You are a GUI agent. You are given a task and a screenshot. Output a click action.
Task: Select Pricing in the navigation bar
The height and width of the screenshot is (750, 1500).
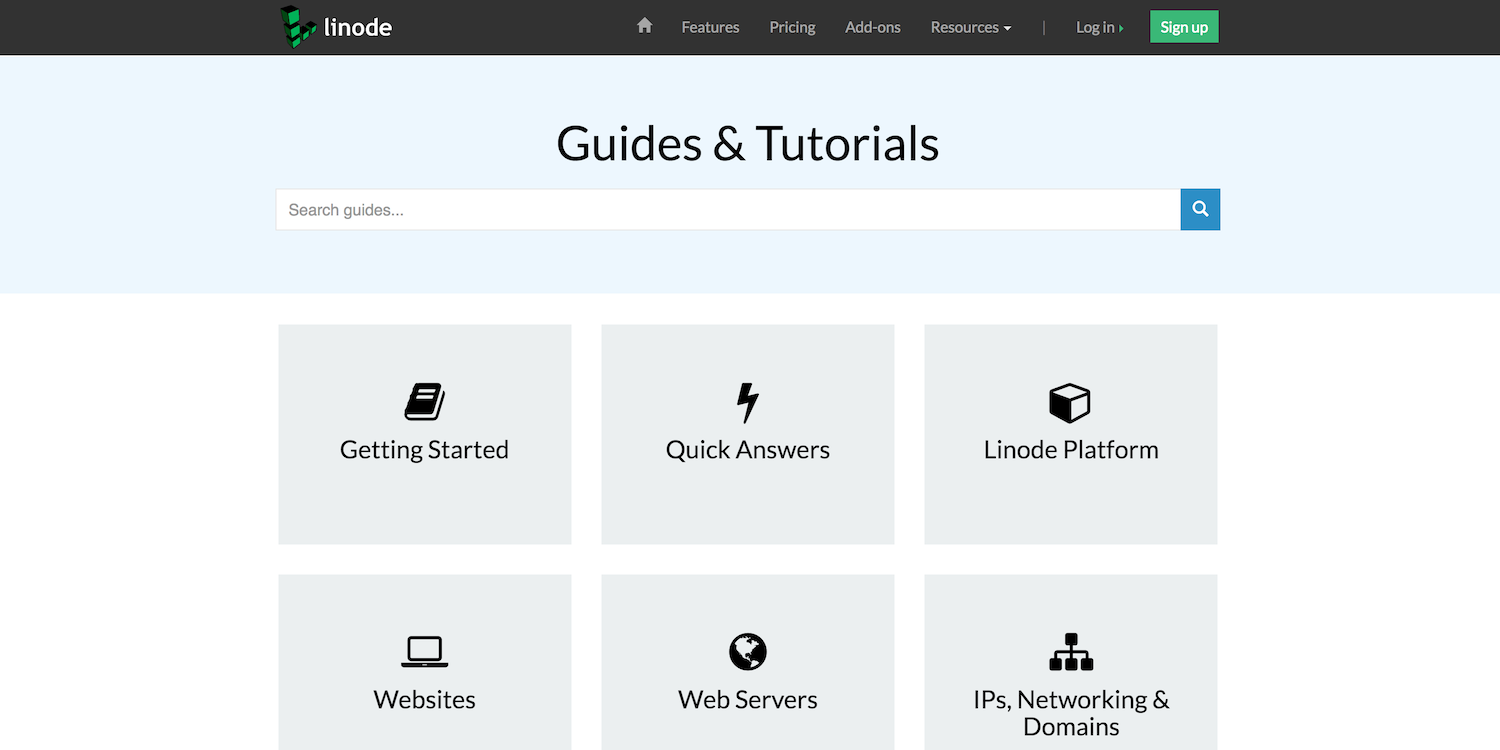(792, 27)
